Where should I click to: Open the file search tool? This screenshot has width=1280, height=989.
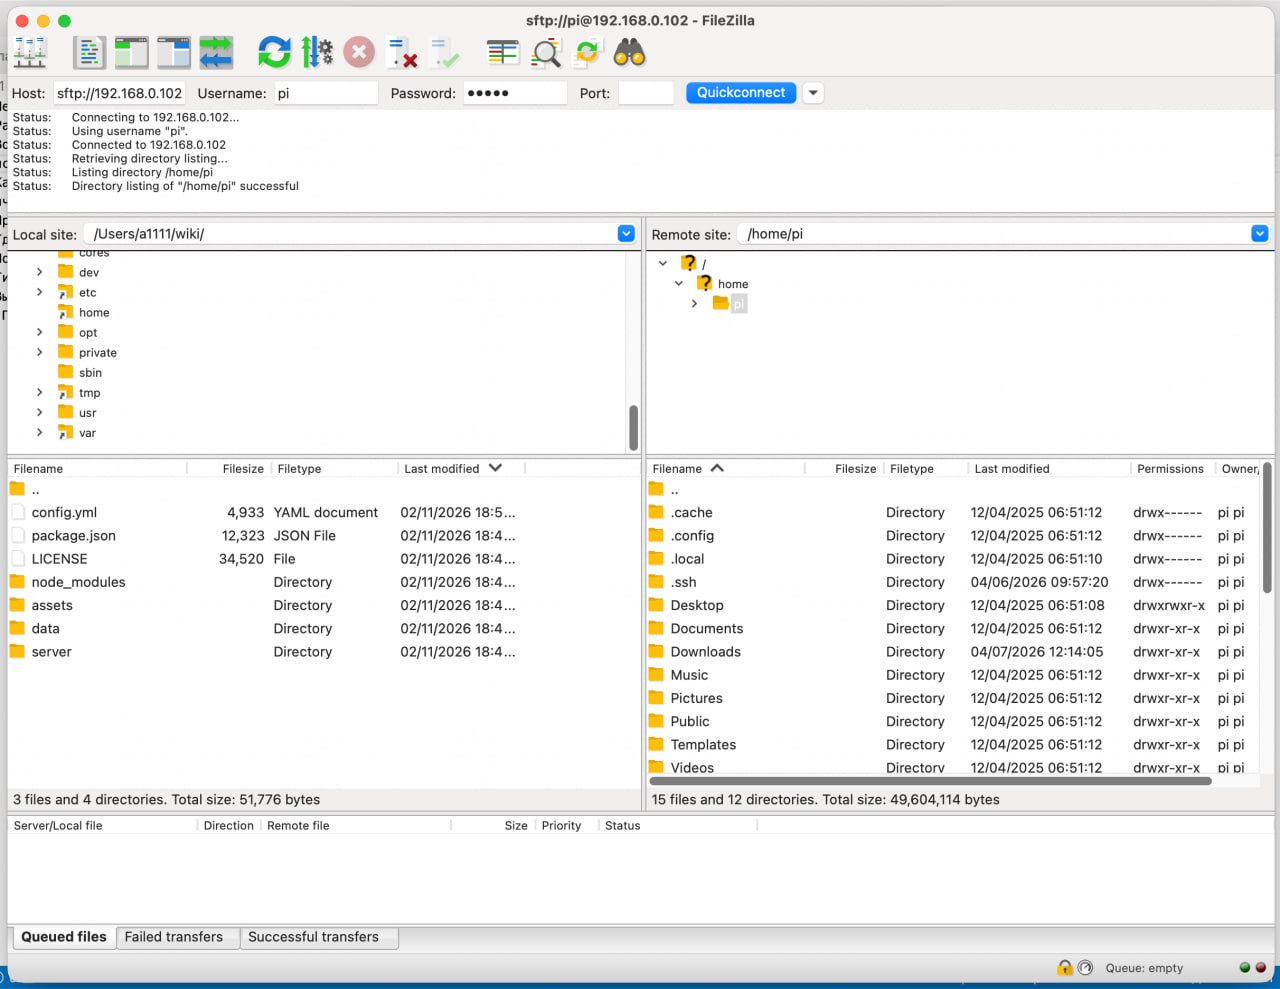(627, 52)
